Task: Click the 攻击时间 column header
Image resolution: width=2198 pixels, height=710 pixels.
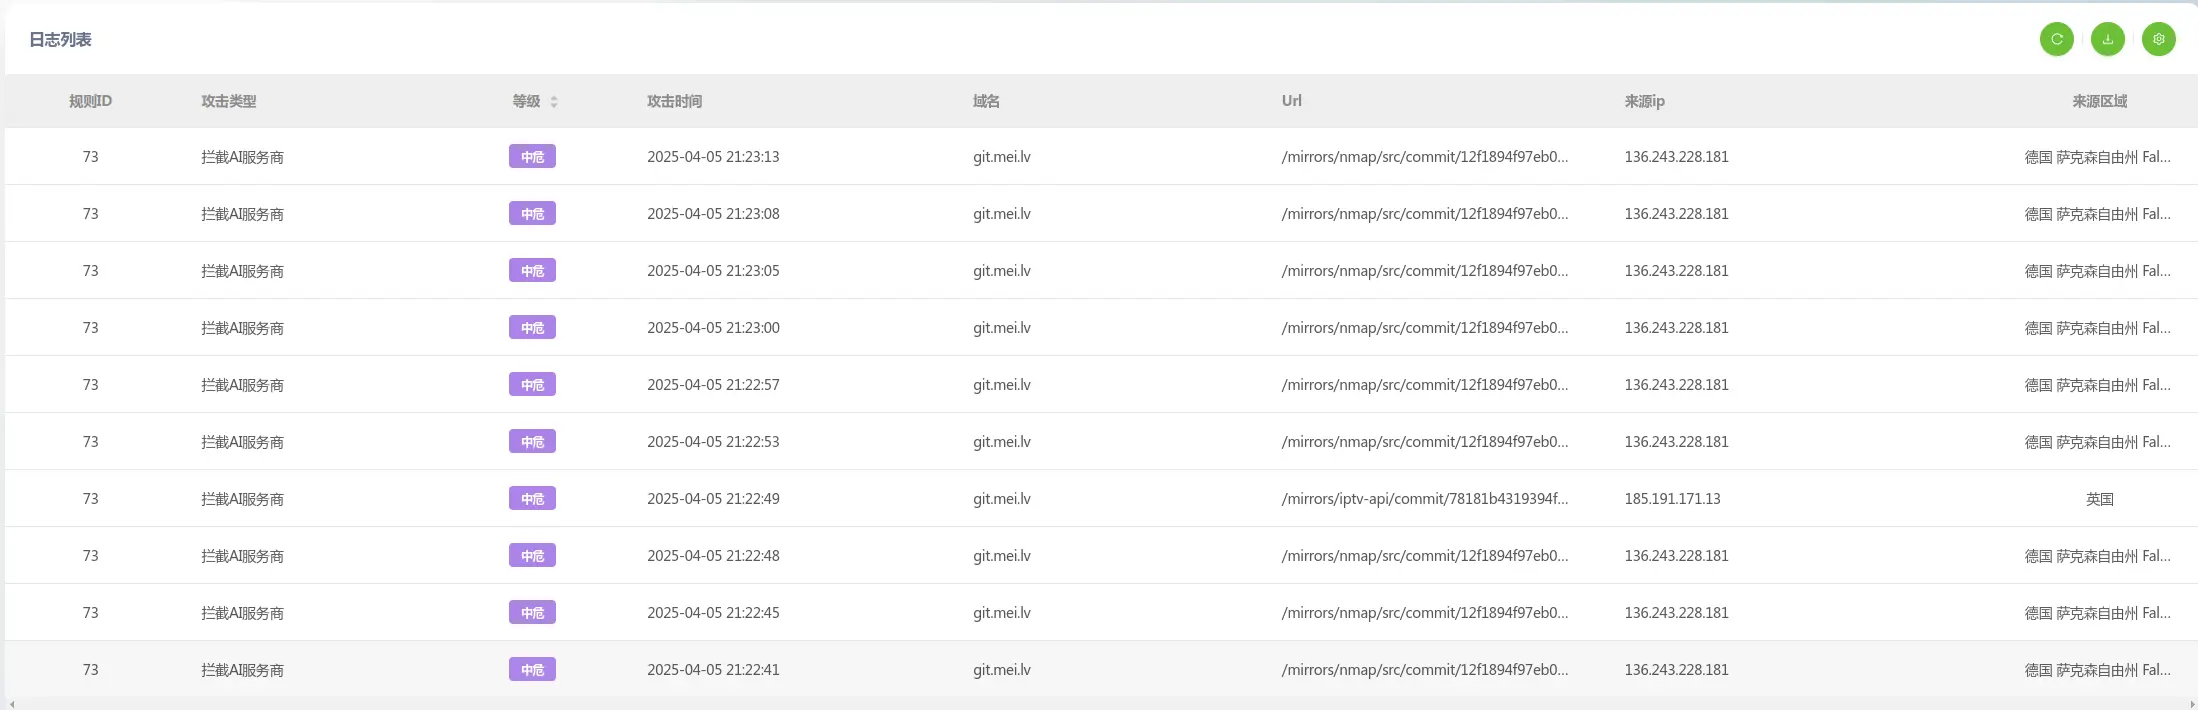Action: pos(674,101)
